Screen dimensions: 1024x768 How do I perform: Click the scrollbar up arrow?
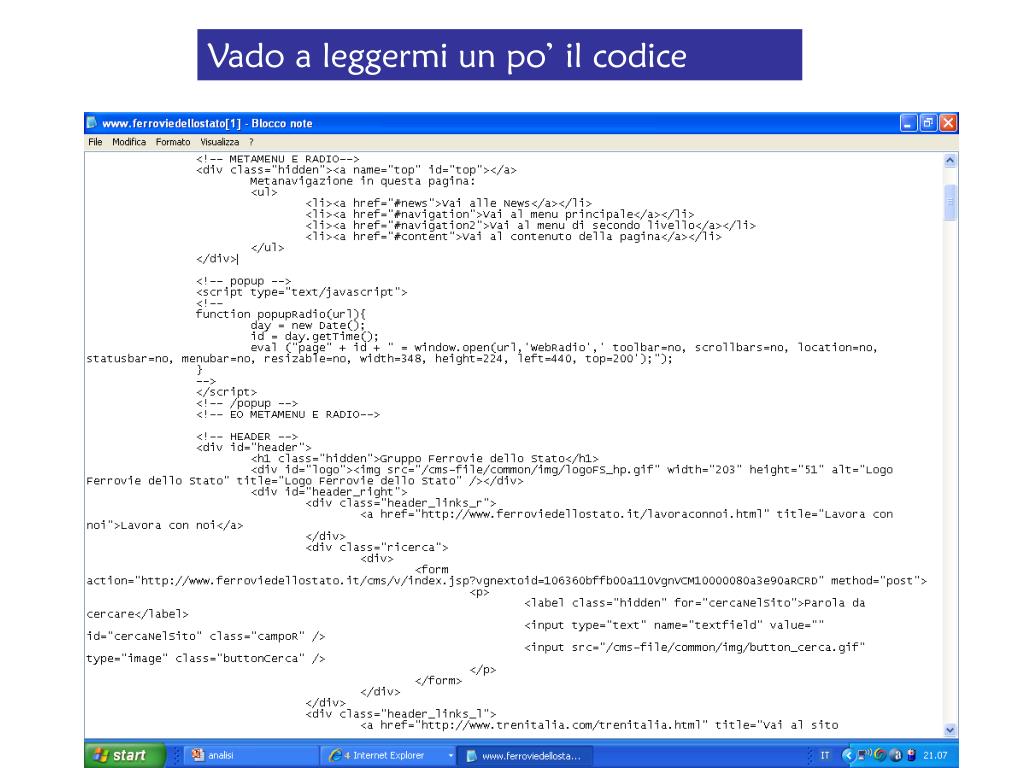[950, 160]
